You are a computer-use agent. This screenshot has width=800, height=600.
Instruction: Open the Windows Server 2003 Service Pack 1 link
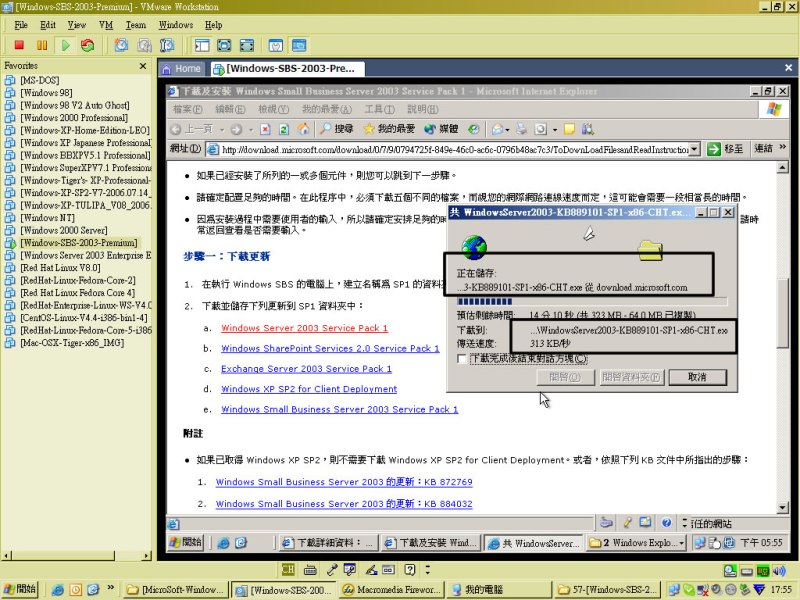pyautogui.click(x=304, y=328)
